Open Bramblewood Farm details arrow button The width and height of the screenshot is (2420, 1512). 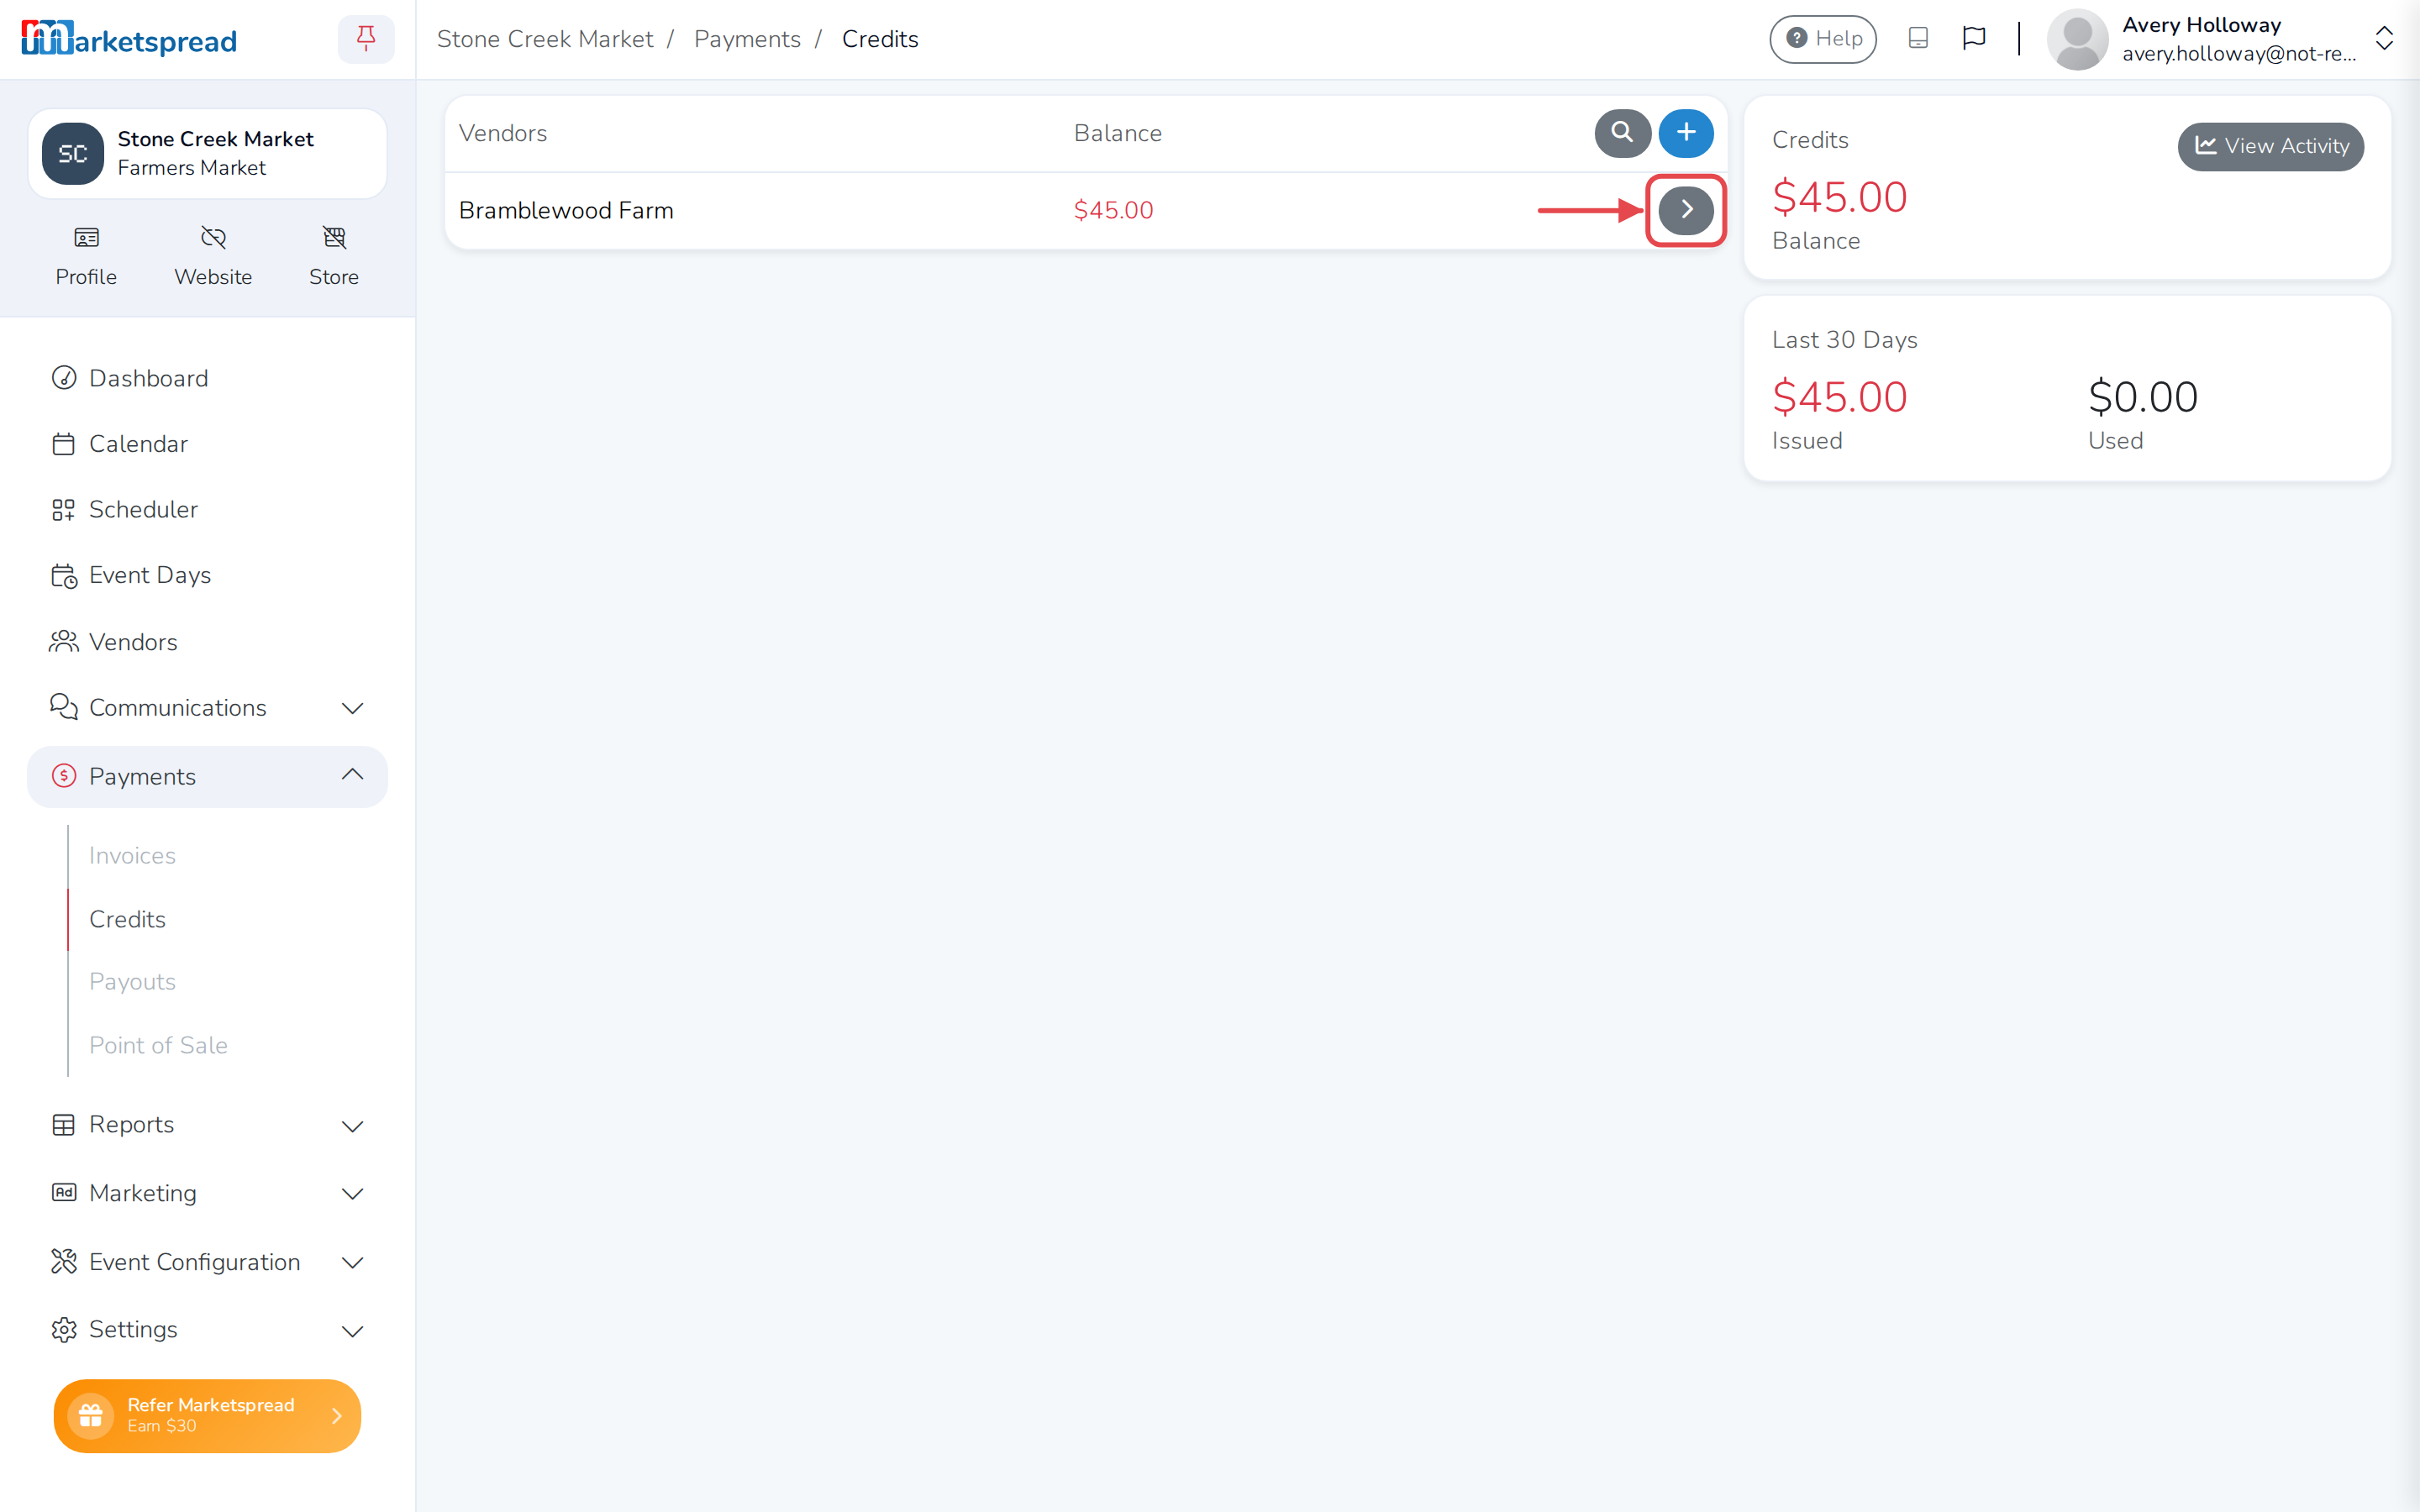(1686, 210)
